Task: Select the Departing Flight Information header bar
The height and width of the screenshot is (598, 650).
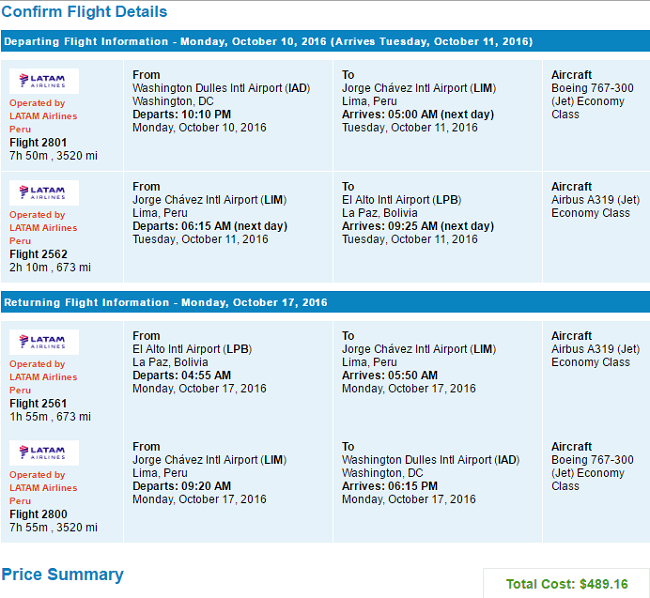Action: tap(325, 41)
